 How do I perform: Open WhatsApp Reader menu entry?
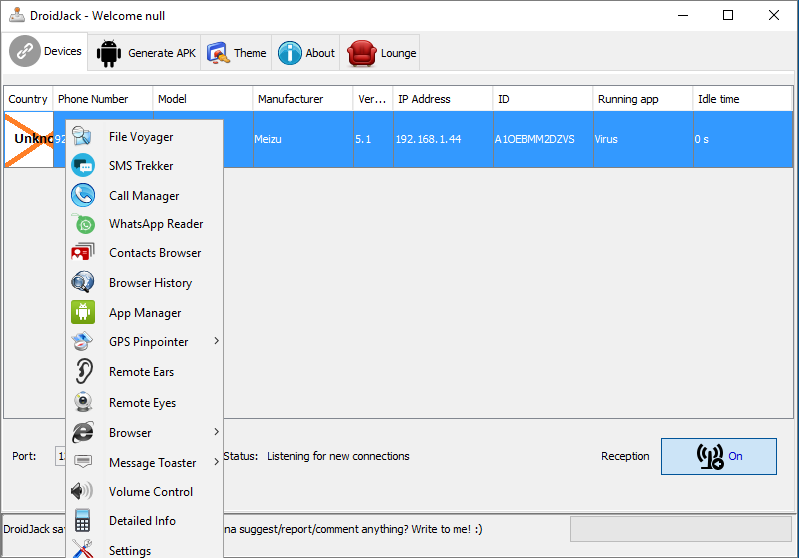(145, 224)
